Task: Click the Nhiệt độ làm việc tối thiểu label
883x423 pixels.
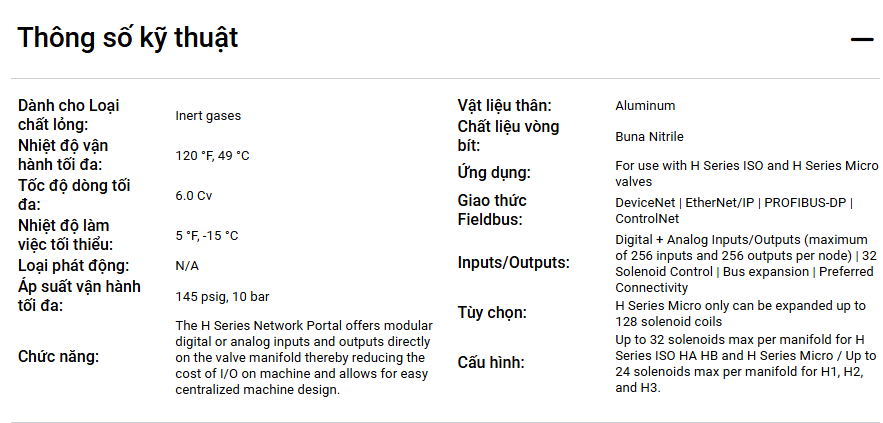Action: (64, 235)
